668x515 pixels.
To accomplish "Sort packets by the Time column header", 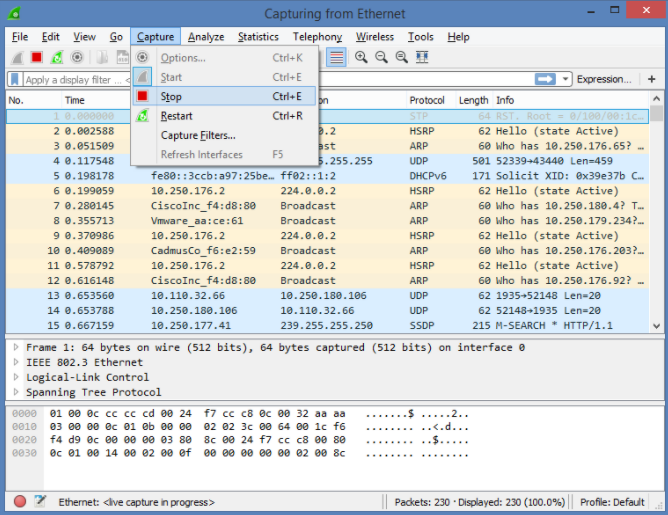I will [96, 100].
